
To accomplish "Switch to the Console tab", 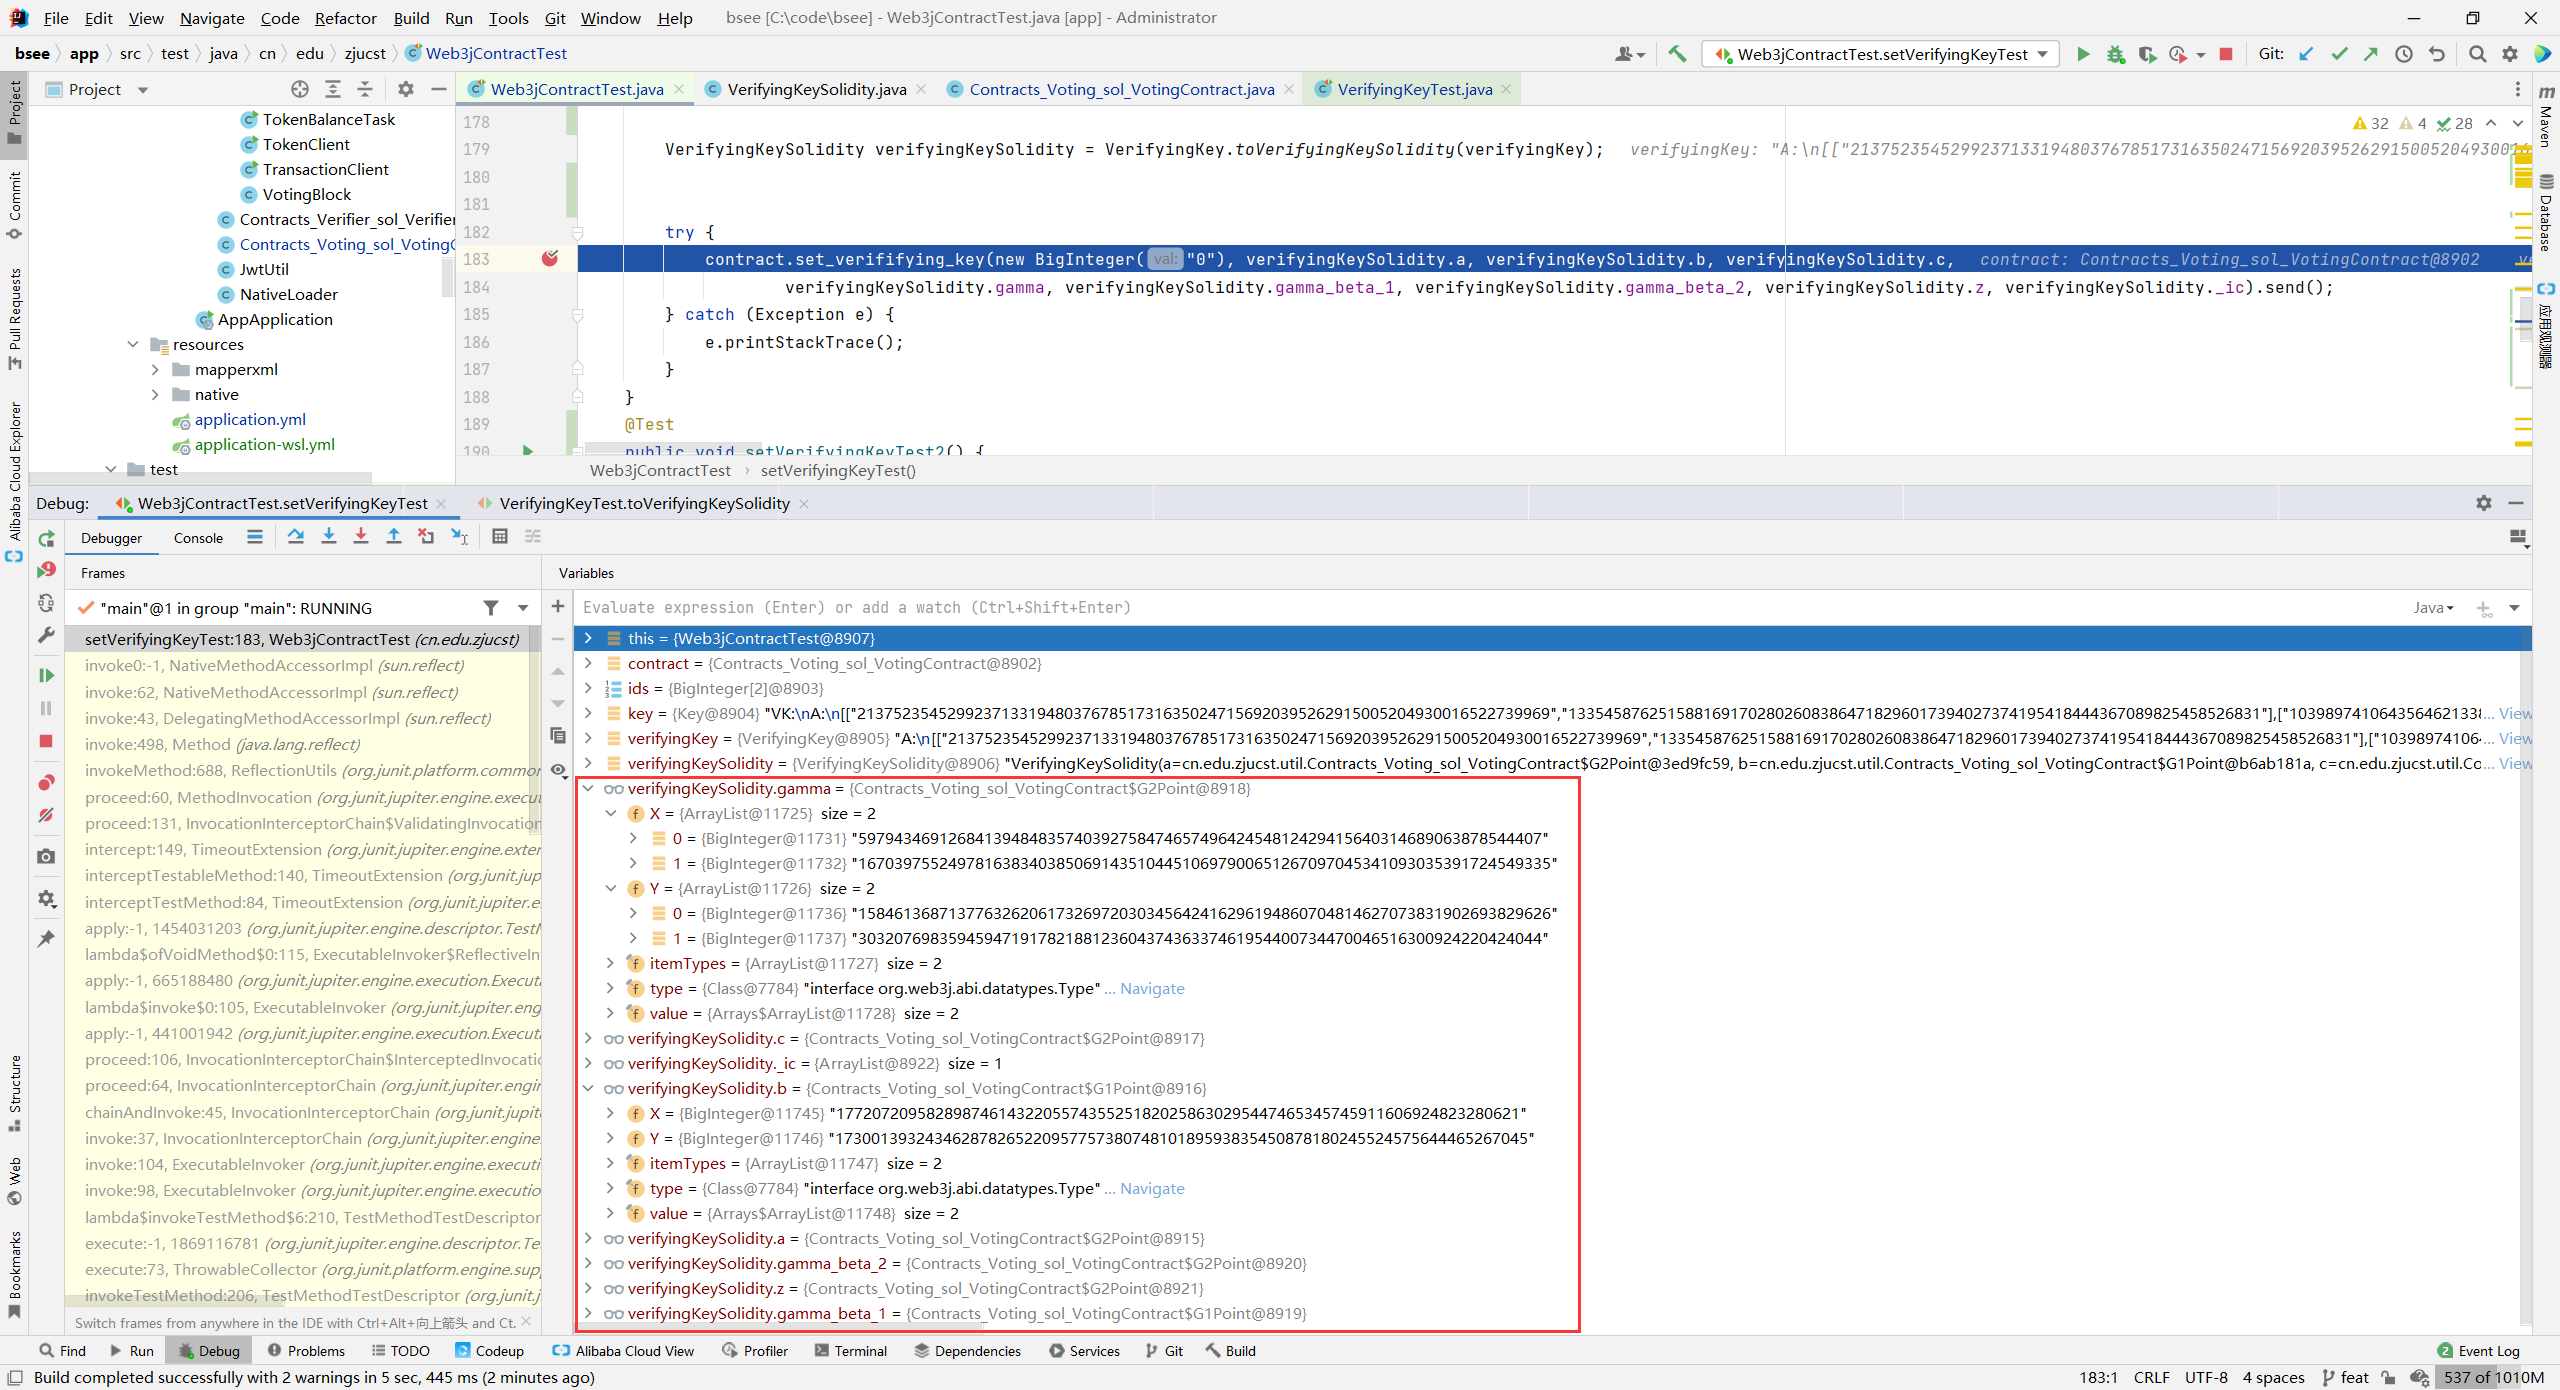I will click(198, 538).
